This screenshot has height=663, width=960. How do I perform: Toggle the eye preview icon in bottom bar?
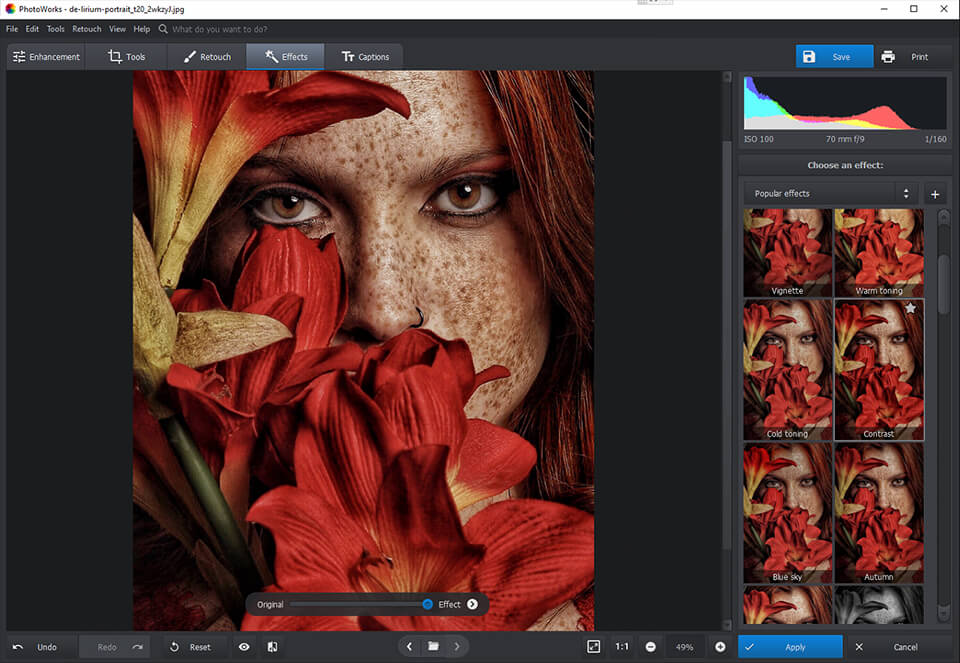(244, 647)
